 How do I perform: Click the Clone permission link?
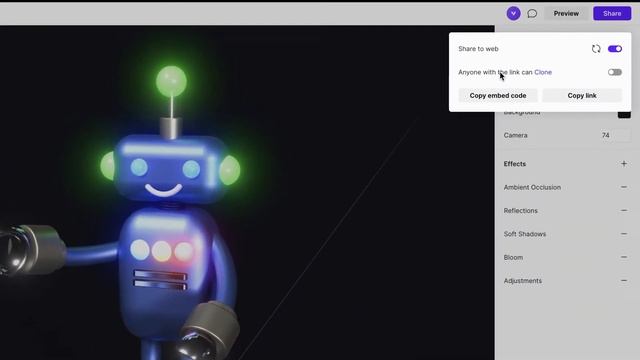(x=543, y=72)
